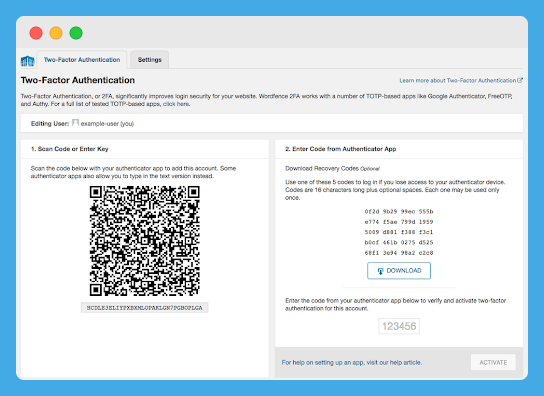Screen dimensions: 544x396
Task: Click the red close window button
Action: pyautogui.click(x=36, y=33)
